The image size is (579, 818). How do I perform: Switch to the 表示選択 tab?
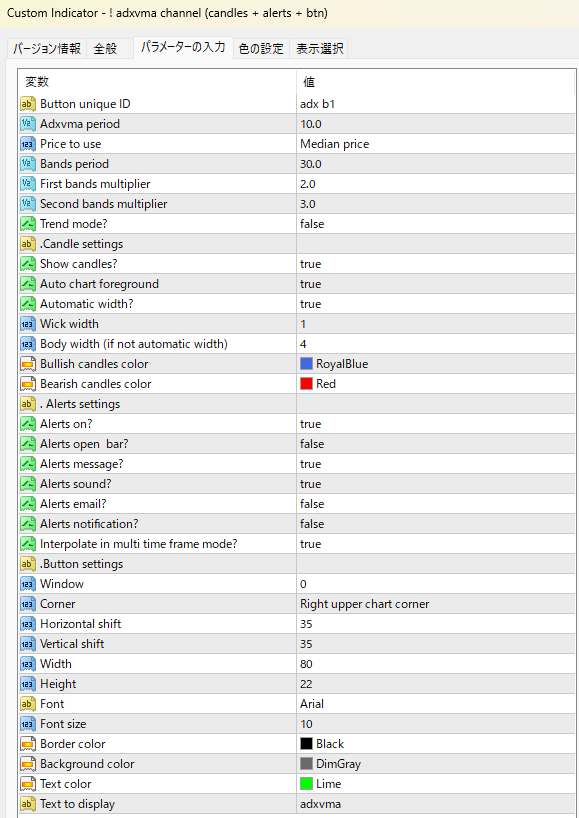click(x=319, y=49)
